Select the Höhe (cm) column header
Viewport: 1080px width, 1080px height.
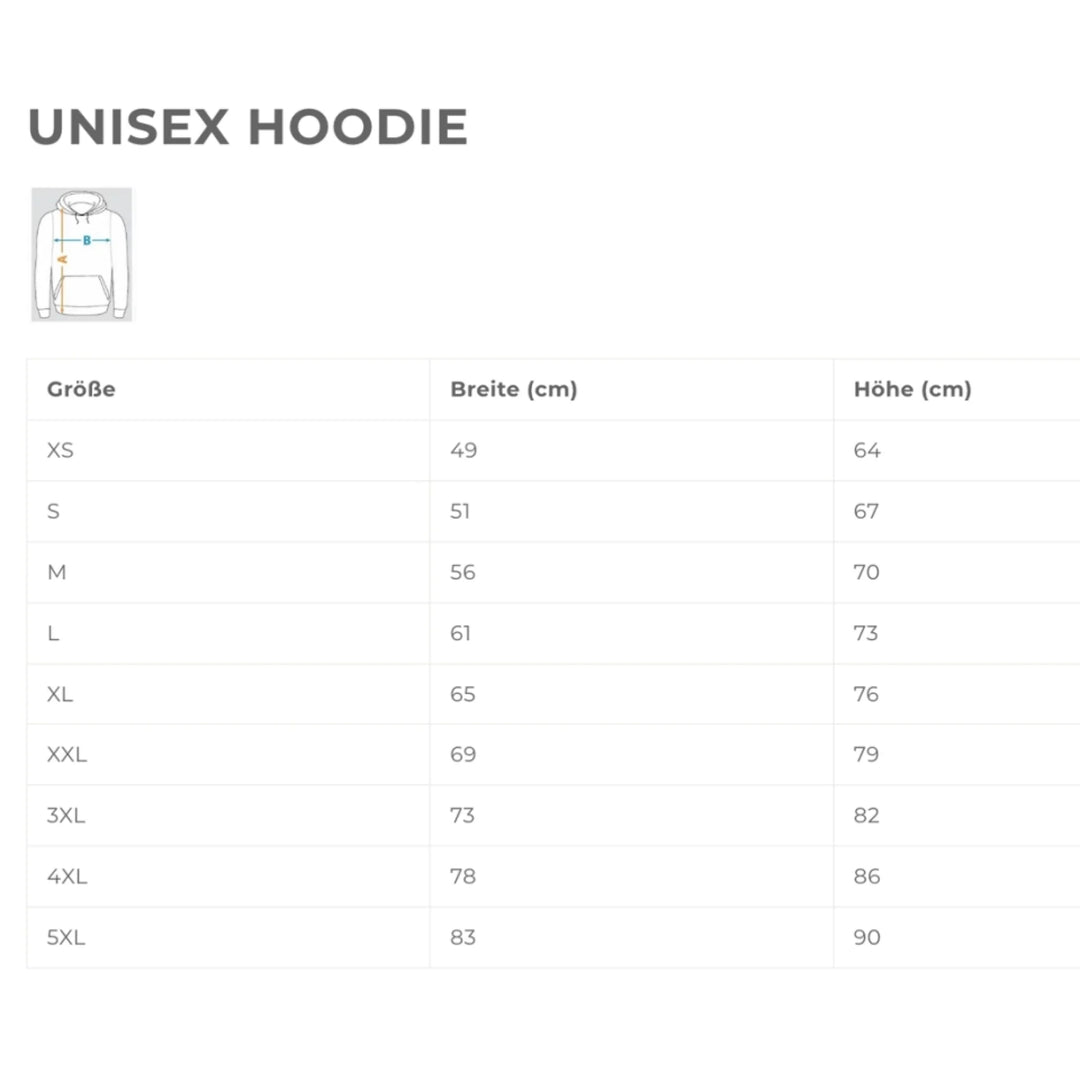[x=912, y=390]
